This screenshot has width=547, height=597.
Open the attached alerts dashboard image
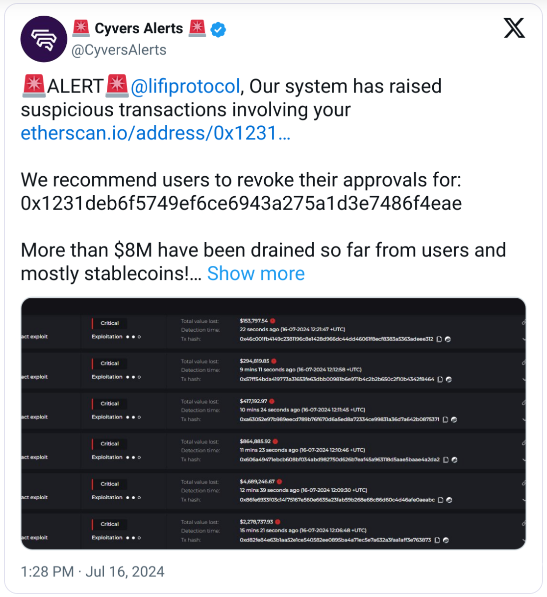point(273,423)
